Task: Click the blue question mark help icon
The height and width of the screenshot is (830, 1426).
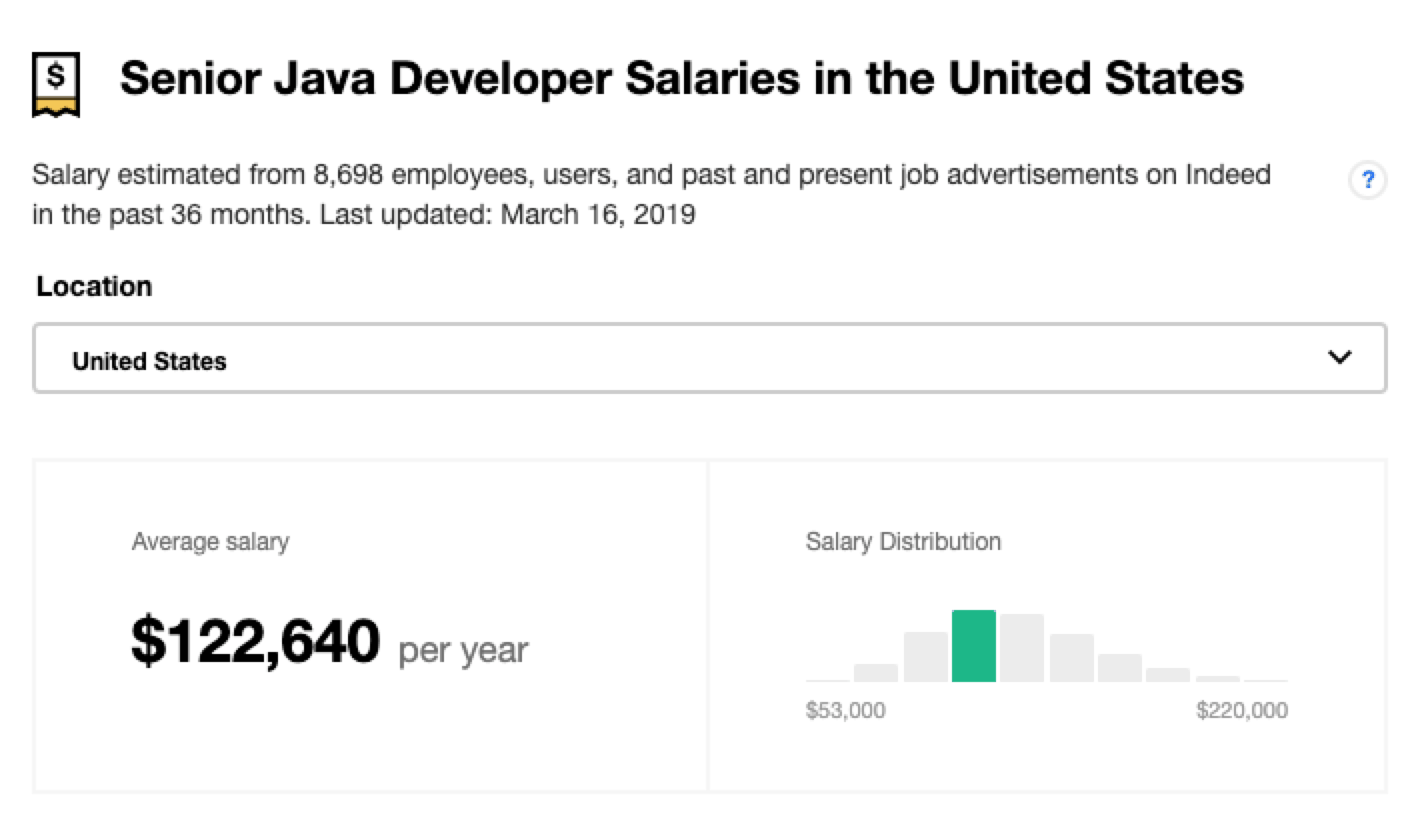Action: [1368, 181]
